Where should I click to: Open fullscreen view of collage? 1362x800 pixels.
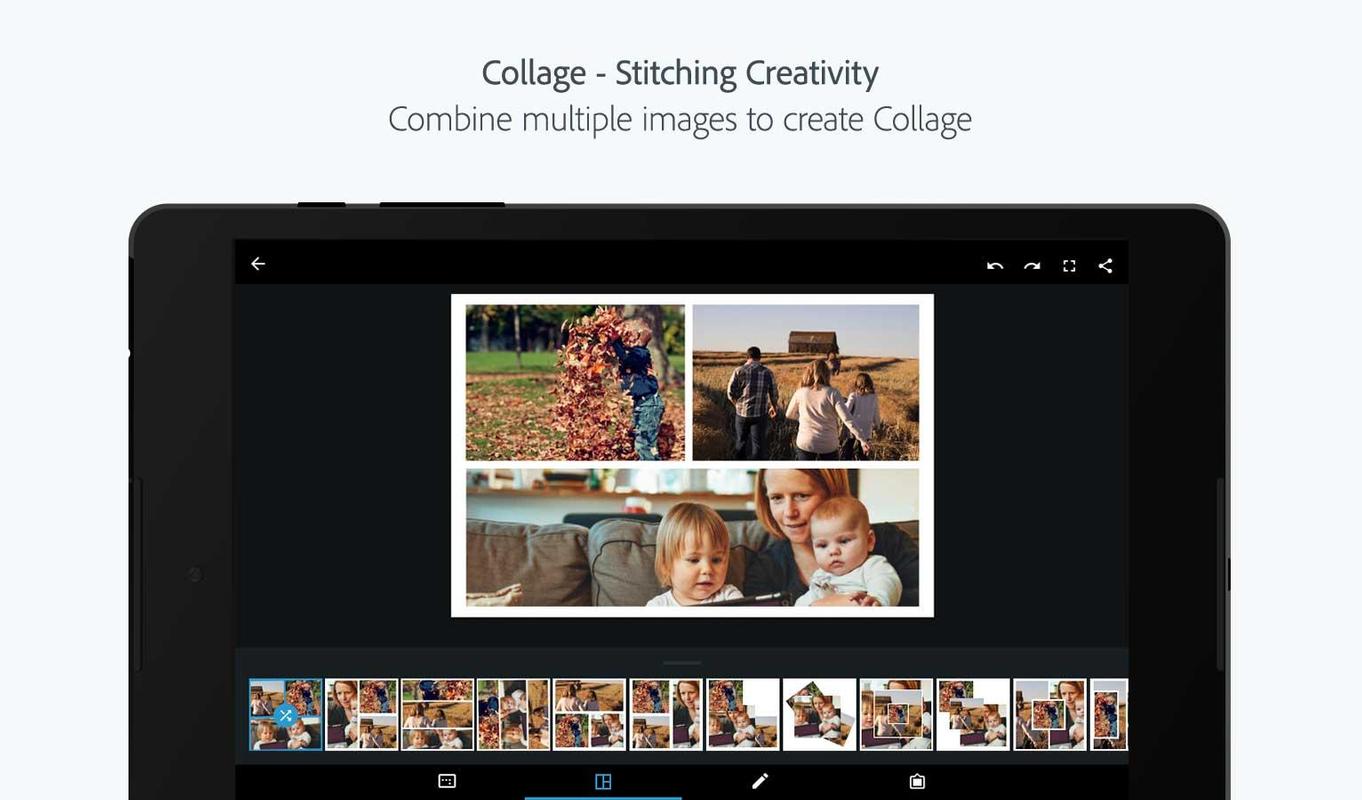[x=1069, y=265]
